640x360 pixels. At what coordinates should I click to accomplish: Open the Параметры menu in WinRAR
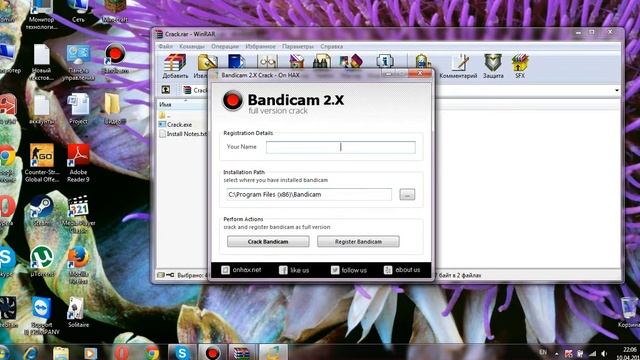[x=298, y=47]
